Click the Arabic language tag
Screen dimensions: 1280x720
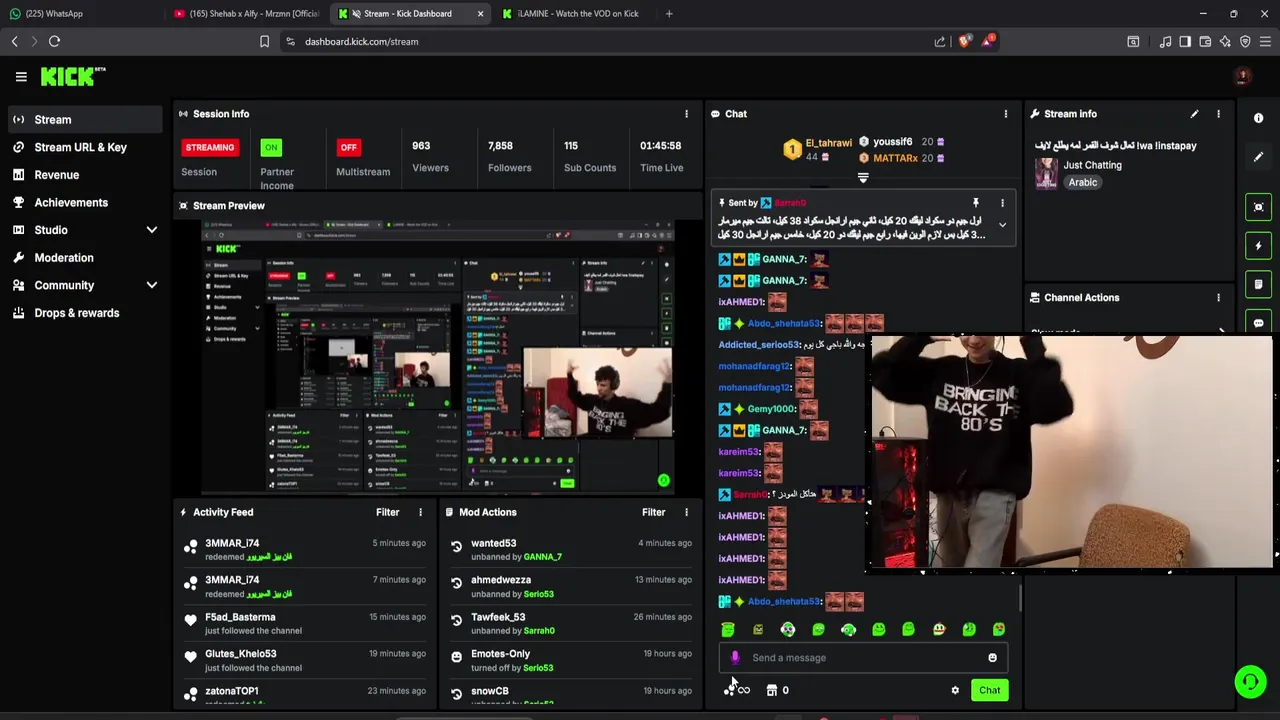pyautogui.click(x=1083, y=183)
